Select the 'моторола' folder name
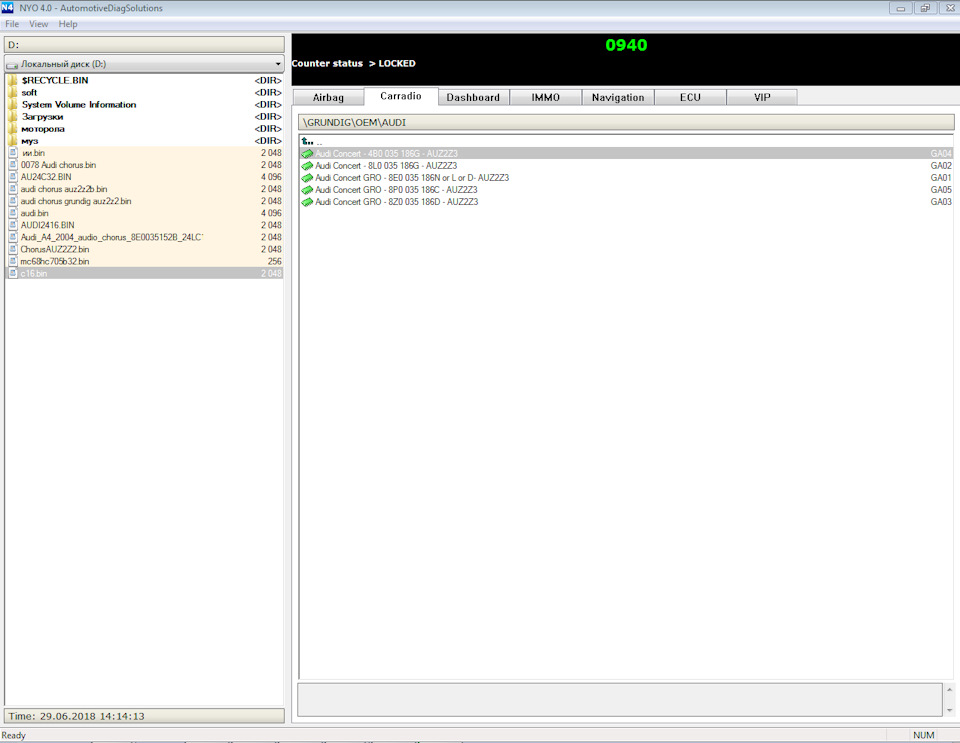This screenshot has width=960, height=743. point(43,129)
